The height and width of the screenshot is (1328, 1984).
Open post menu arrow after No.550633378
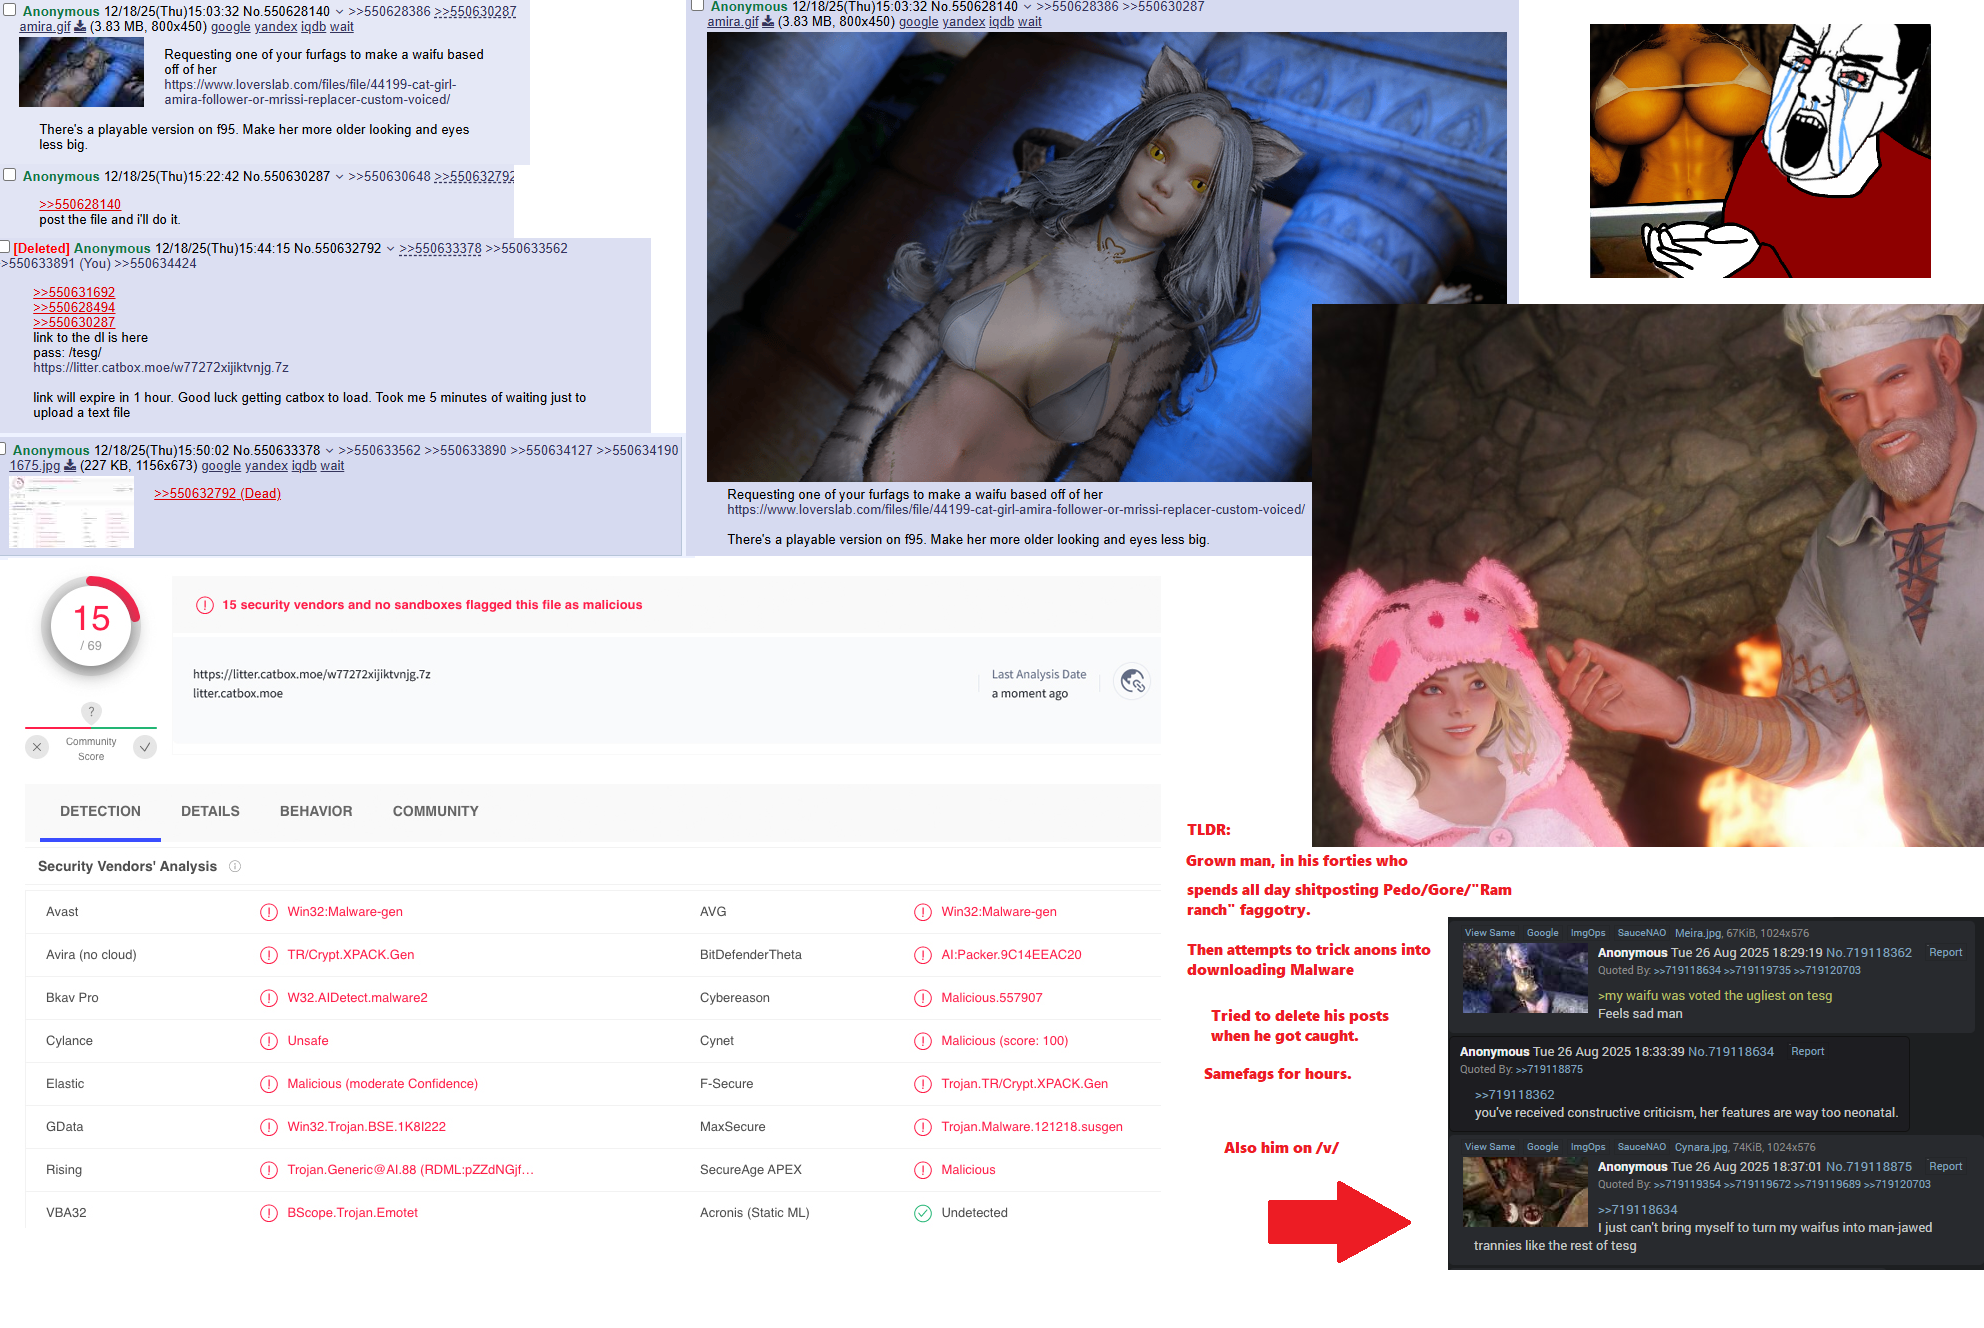[329, 451]
